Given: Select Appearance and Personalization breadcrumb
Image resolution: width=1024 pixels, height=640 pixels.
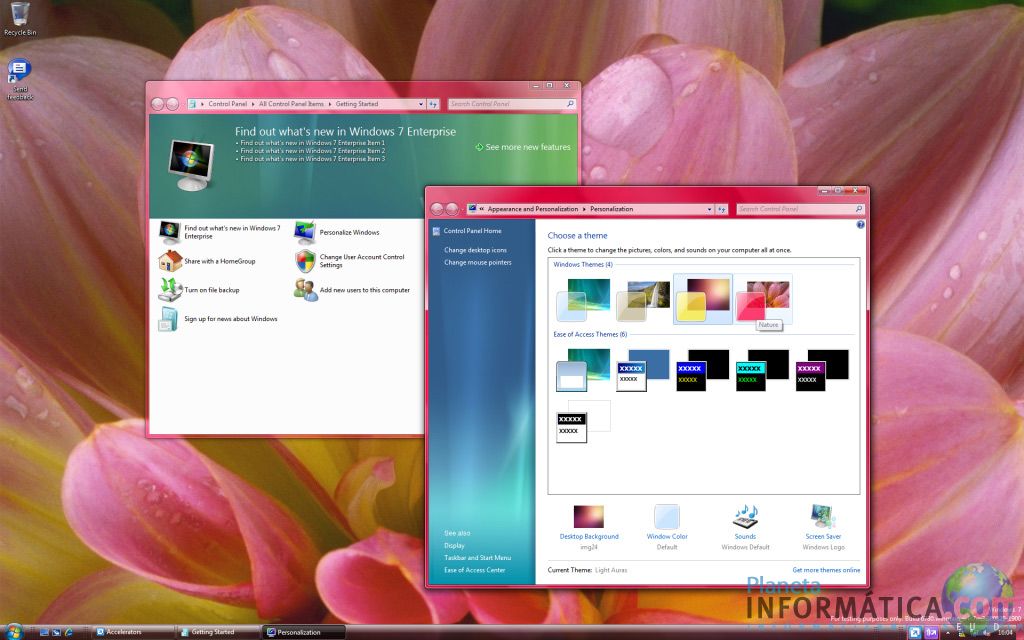Looking at the screenshot, I should click(x=533, y=209).
